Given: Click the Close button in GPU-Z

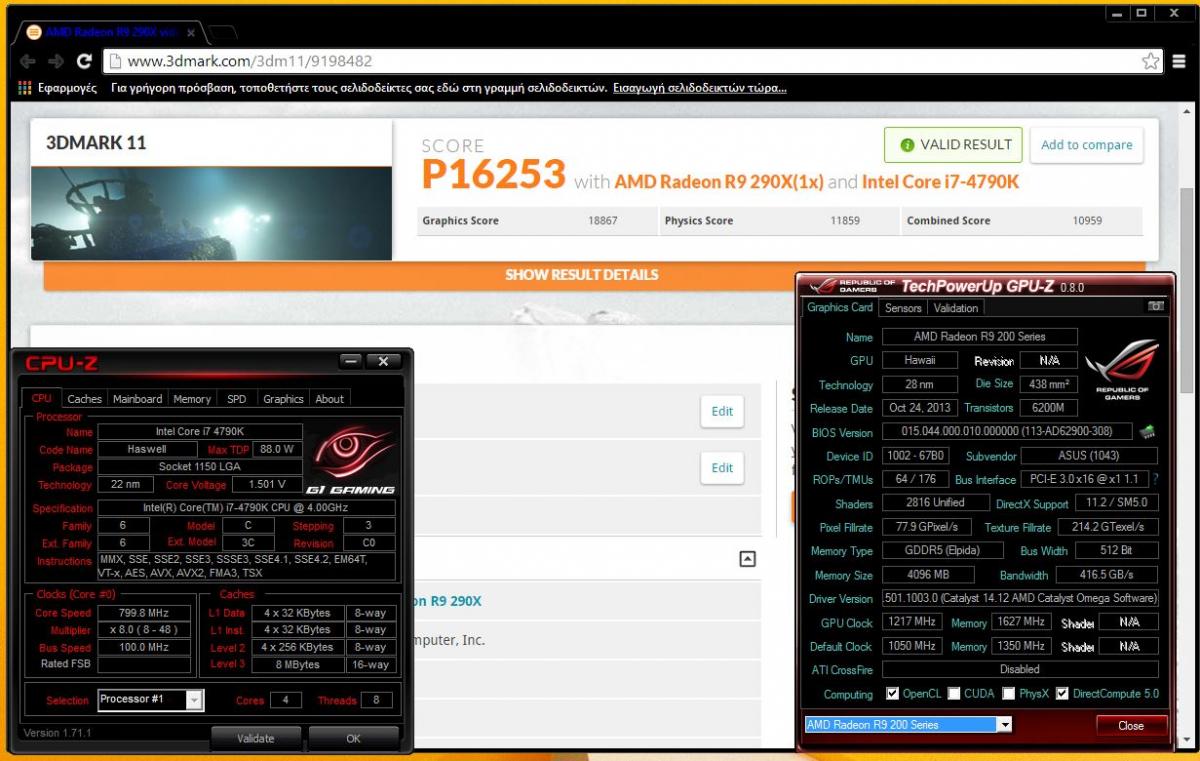Looking at the screenshot, I should [x=1131, y=725].
